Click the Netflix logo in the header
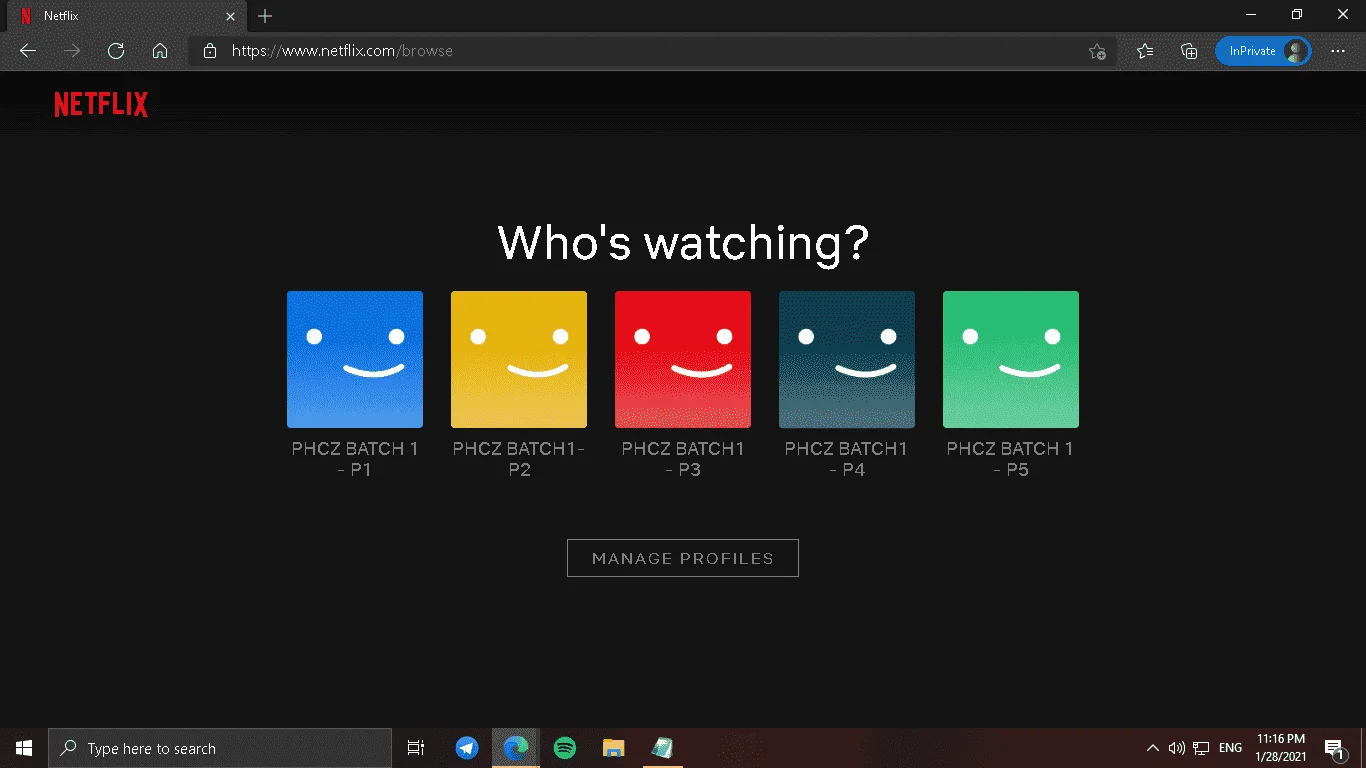 101,104
